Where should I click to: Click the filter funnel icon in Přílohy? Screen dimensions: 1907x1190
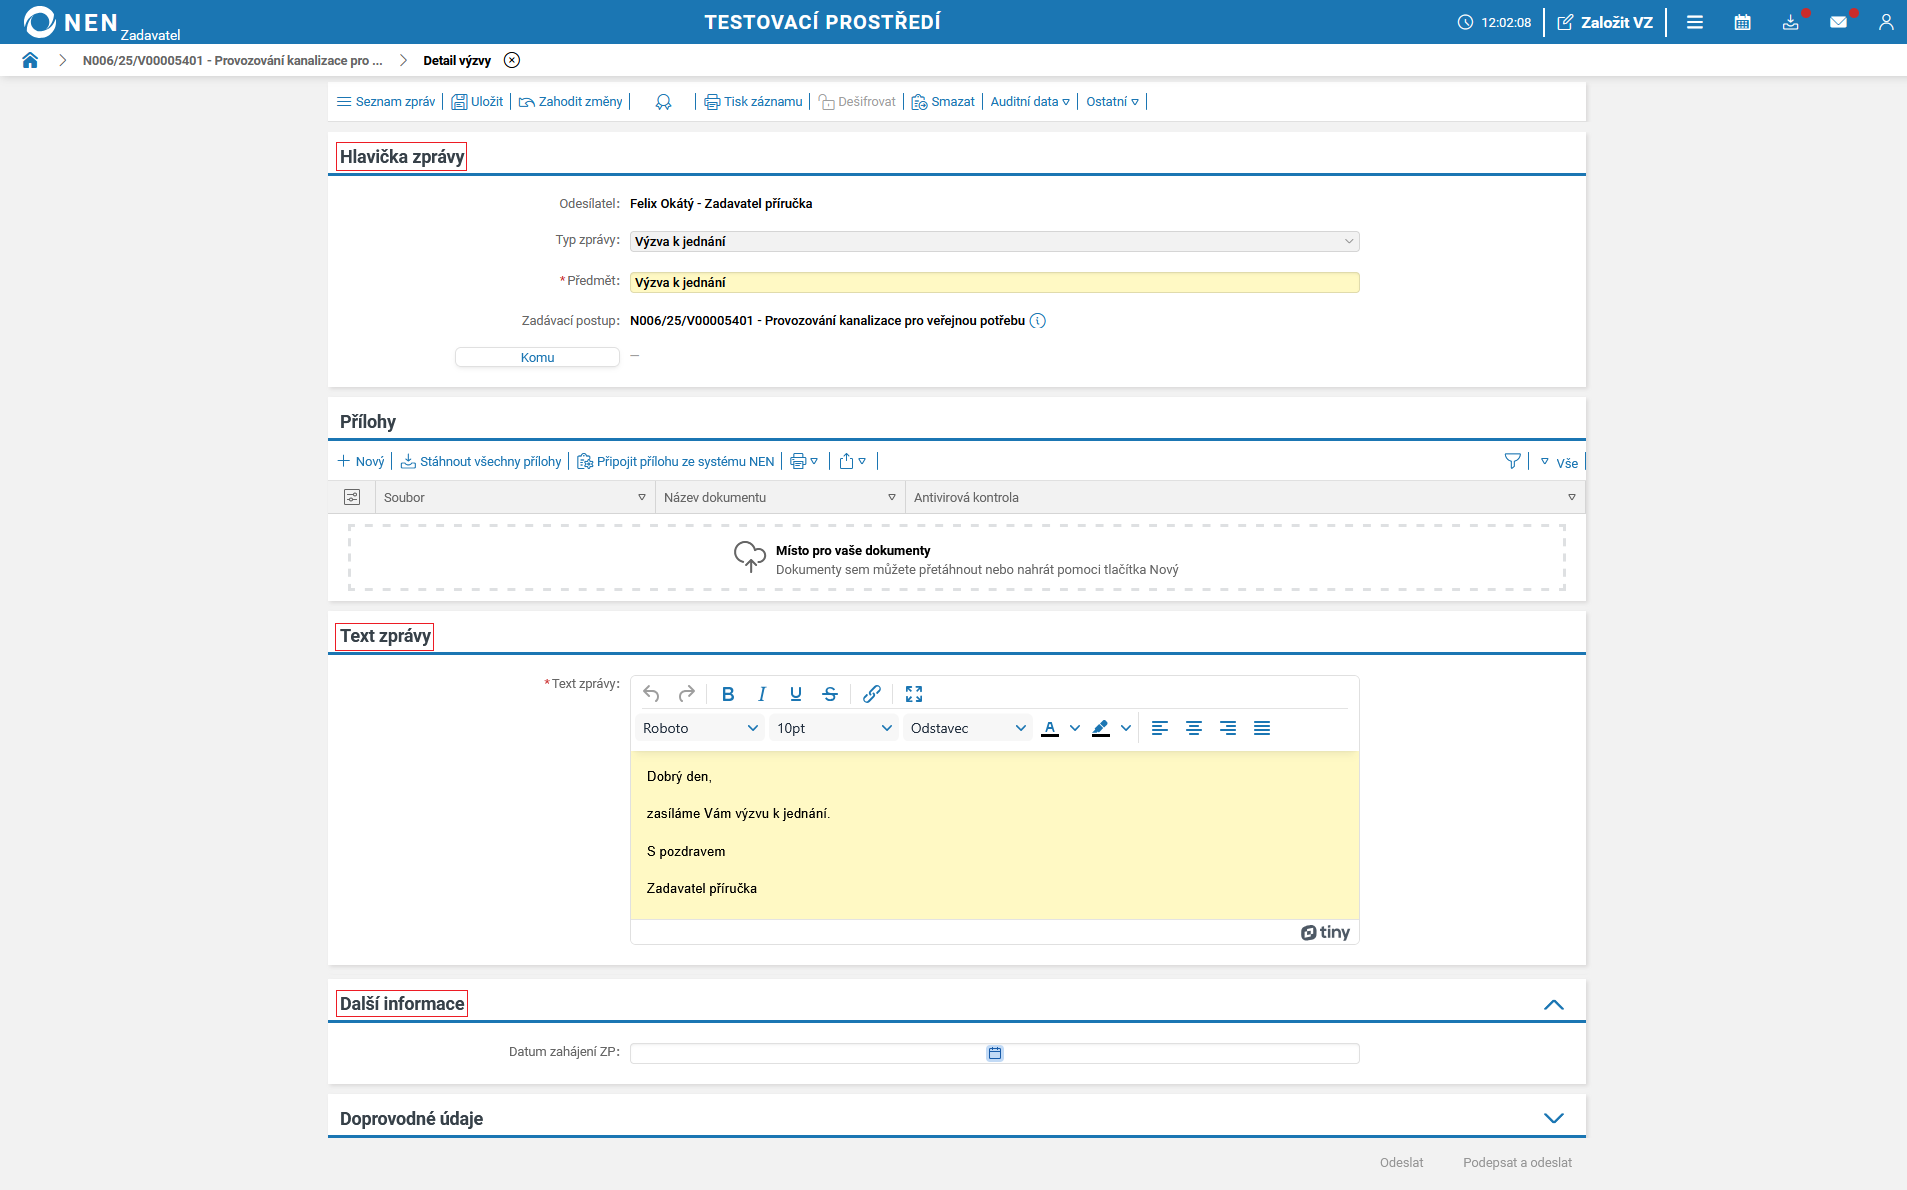[1512, 462]
